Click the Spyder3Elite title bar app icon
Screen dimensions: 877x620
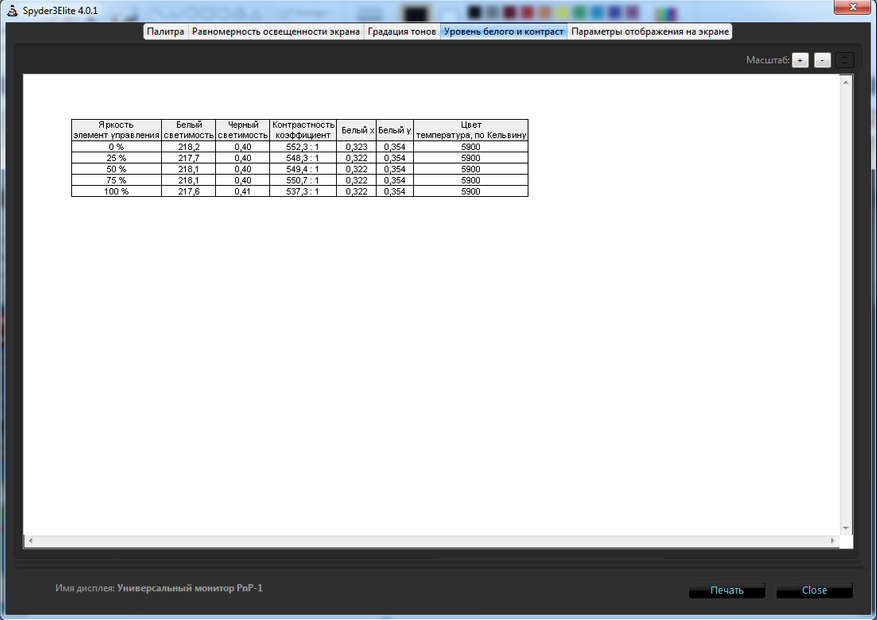[12, 11]
